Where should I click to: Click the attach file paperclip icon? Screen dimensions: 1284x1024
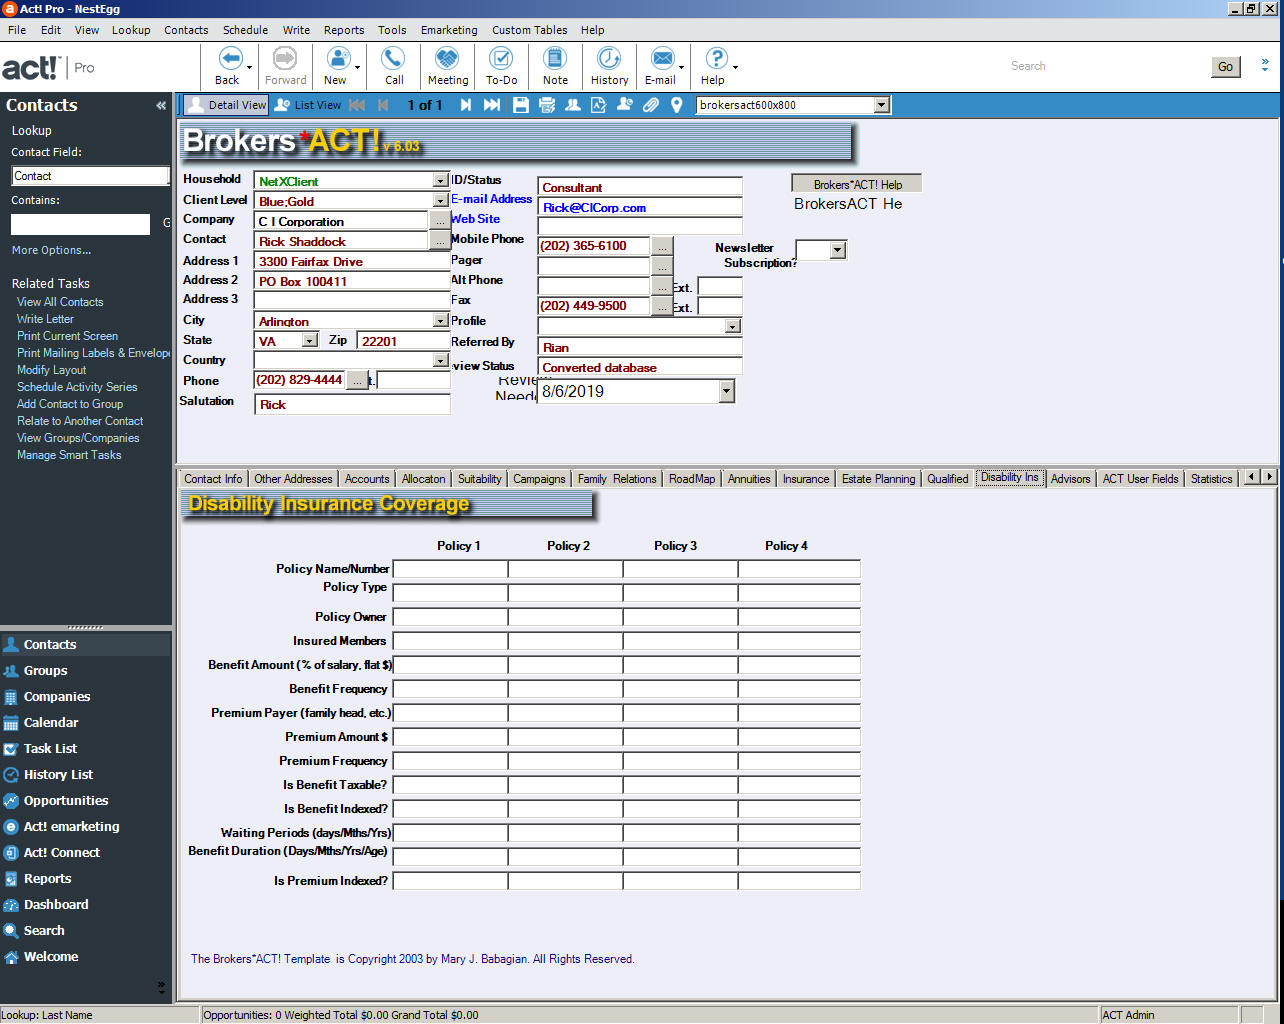[x=651, y=105]
